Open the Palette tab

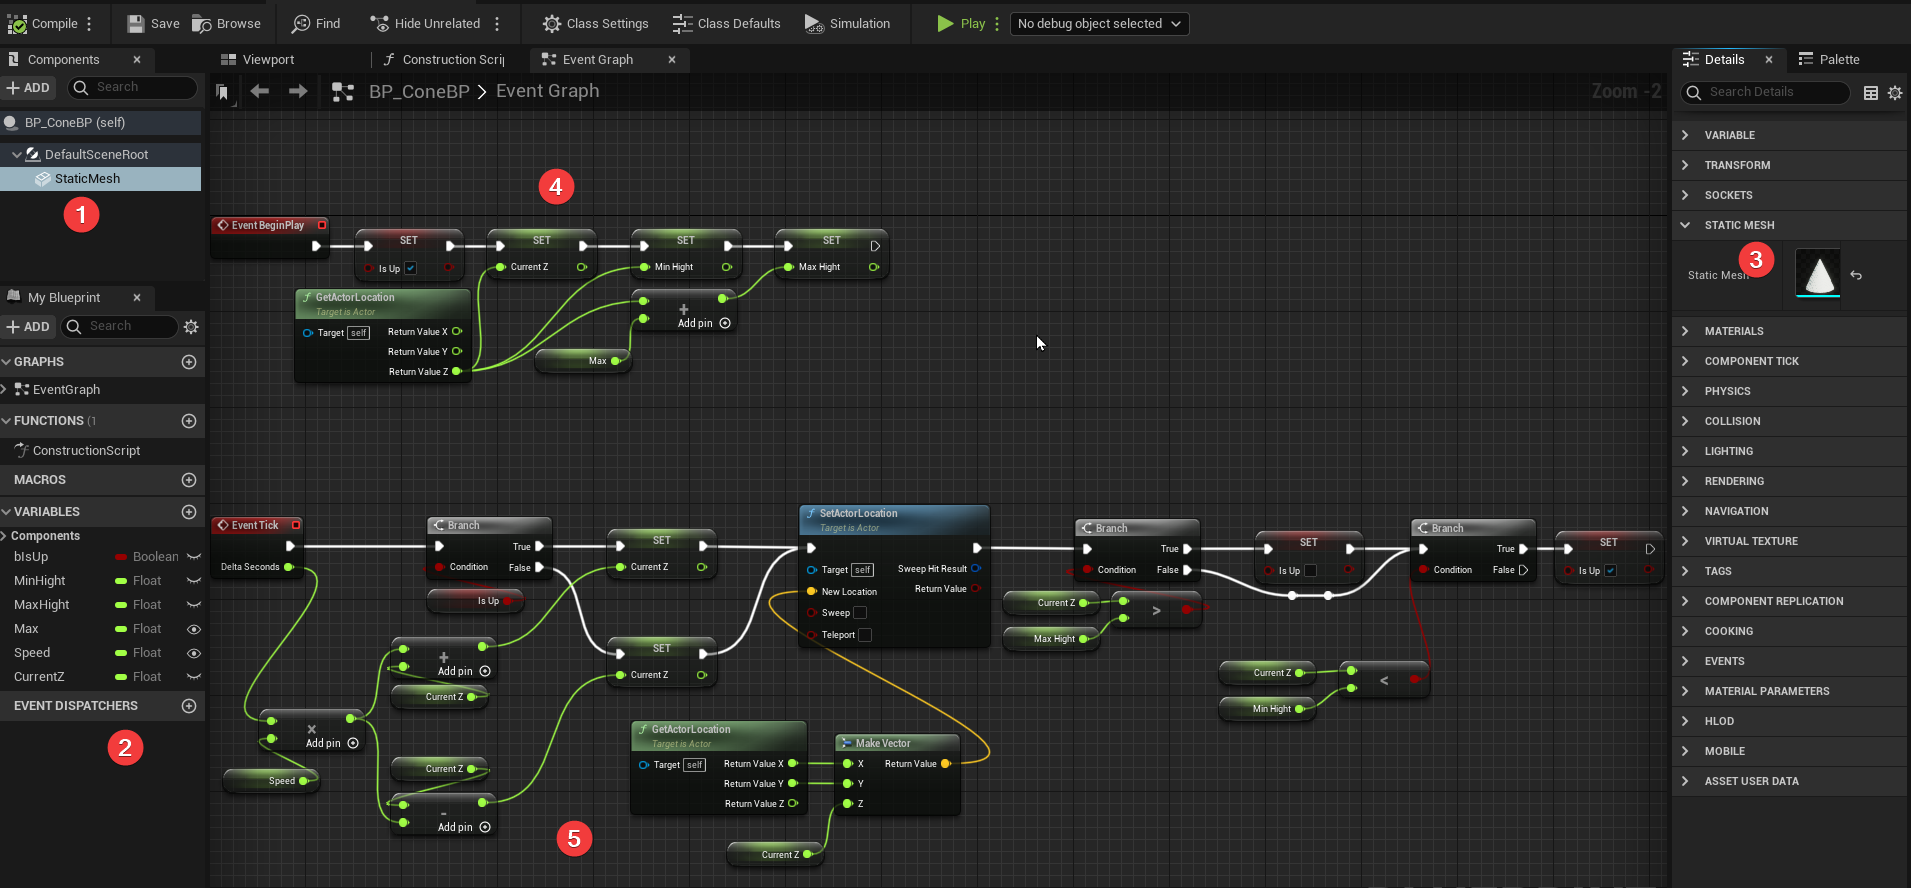(x=1829, y=60)
